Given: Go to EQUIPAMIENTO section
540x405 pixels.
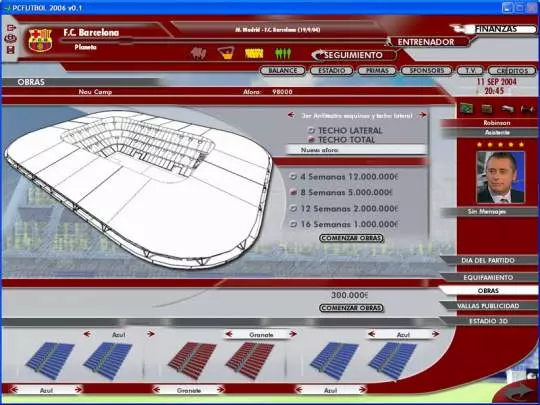Looking at the screenshot, I should click(488, 277).
